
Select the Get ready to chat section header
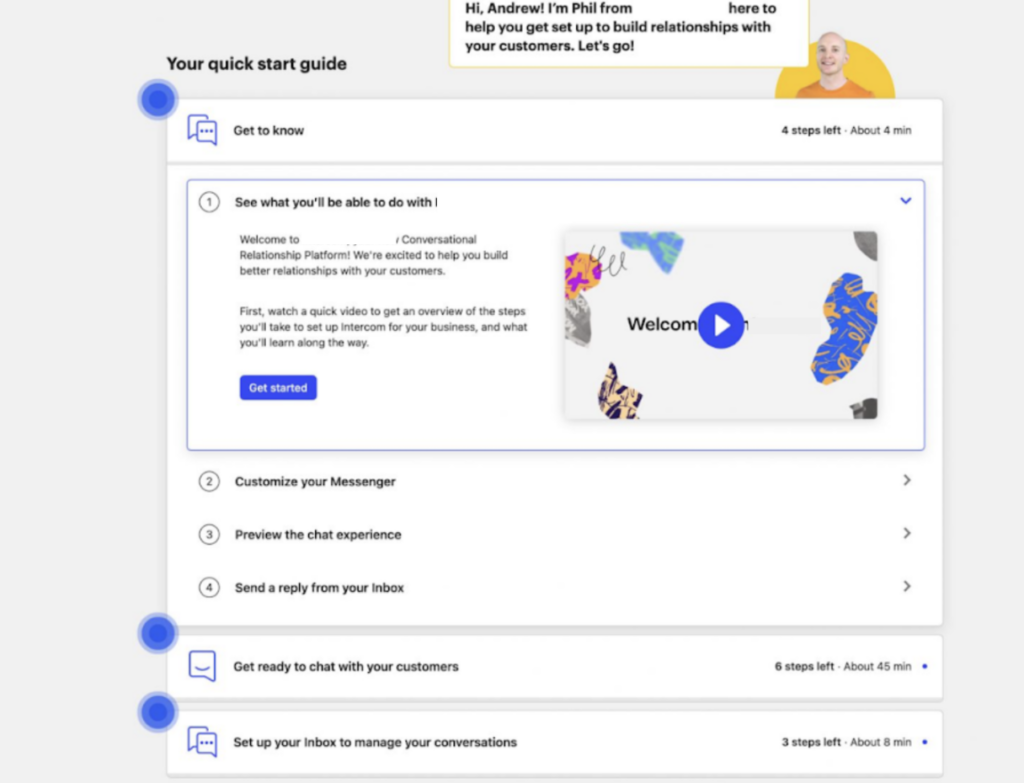[x=345, y=665]
